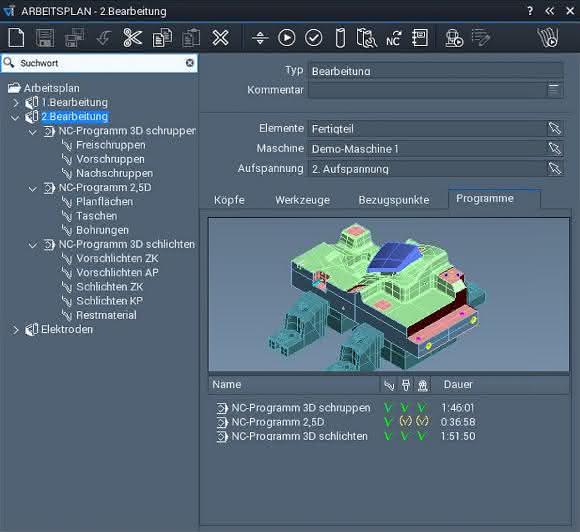Click the Aufspannung field 2. Aufspannung
Image resolution: width=580 pixels, height=532 pixels.
427,169
